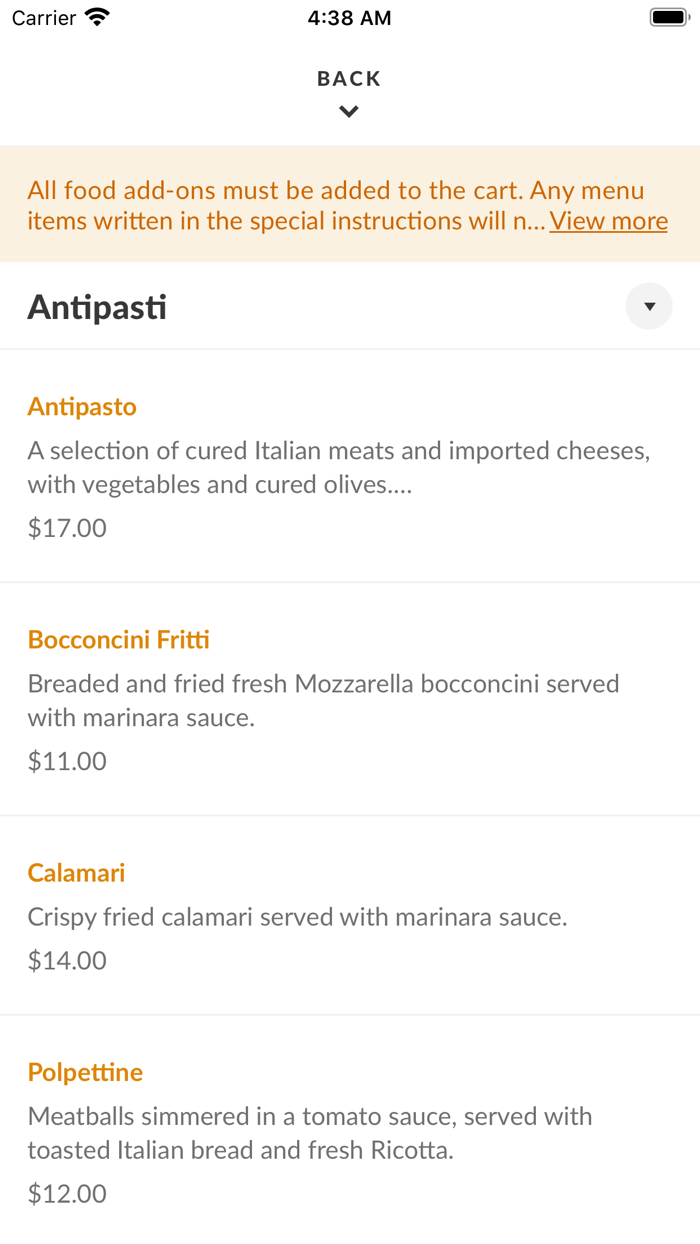Tap the $12.00 price under Polpettine
This screenshot has height=1244, width=700.
click(66, 1193)
